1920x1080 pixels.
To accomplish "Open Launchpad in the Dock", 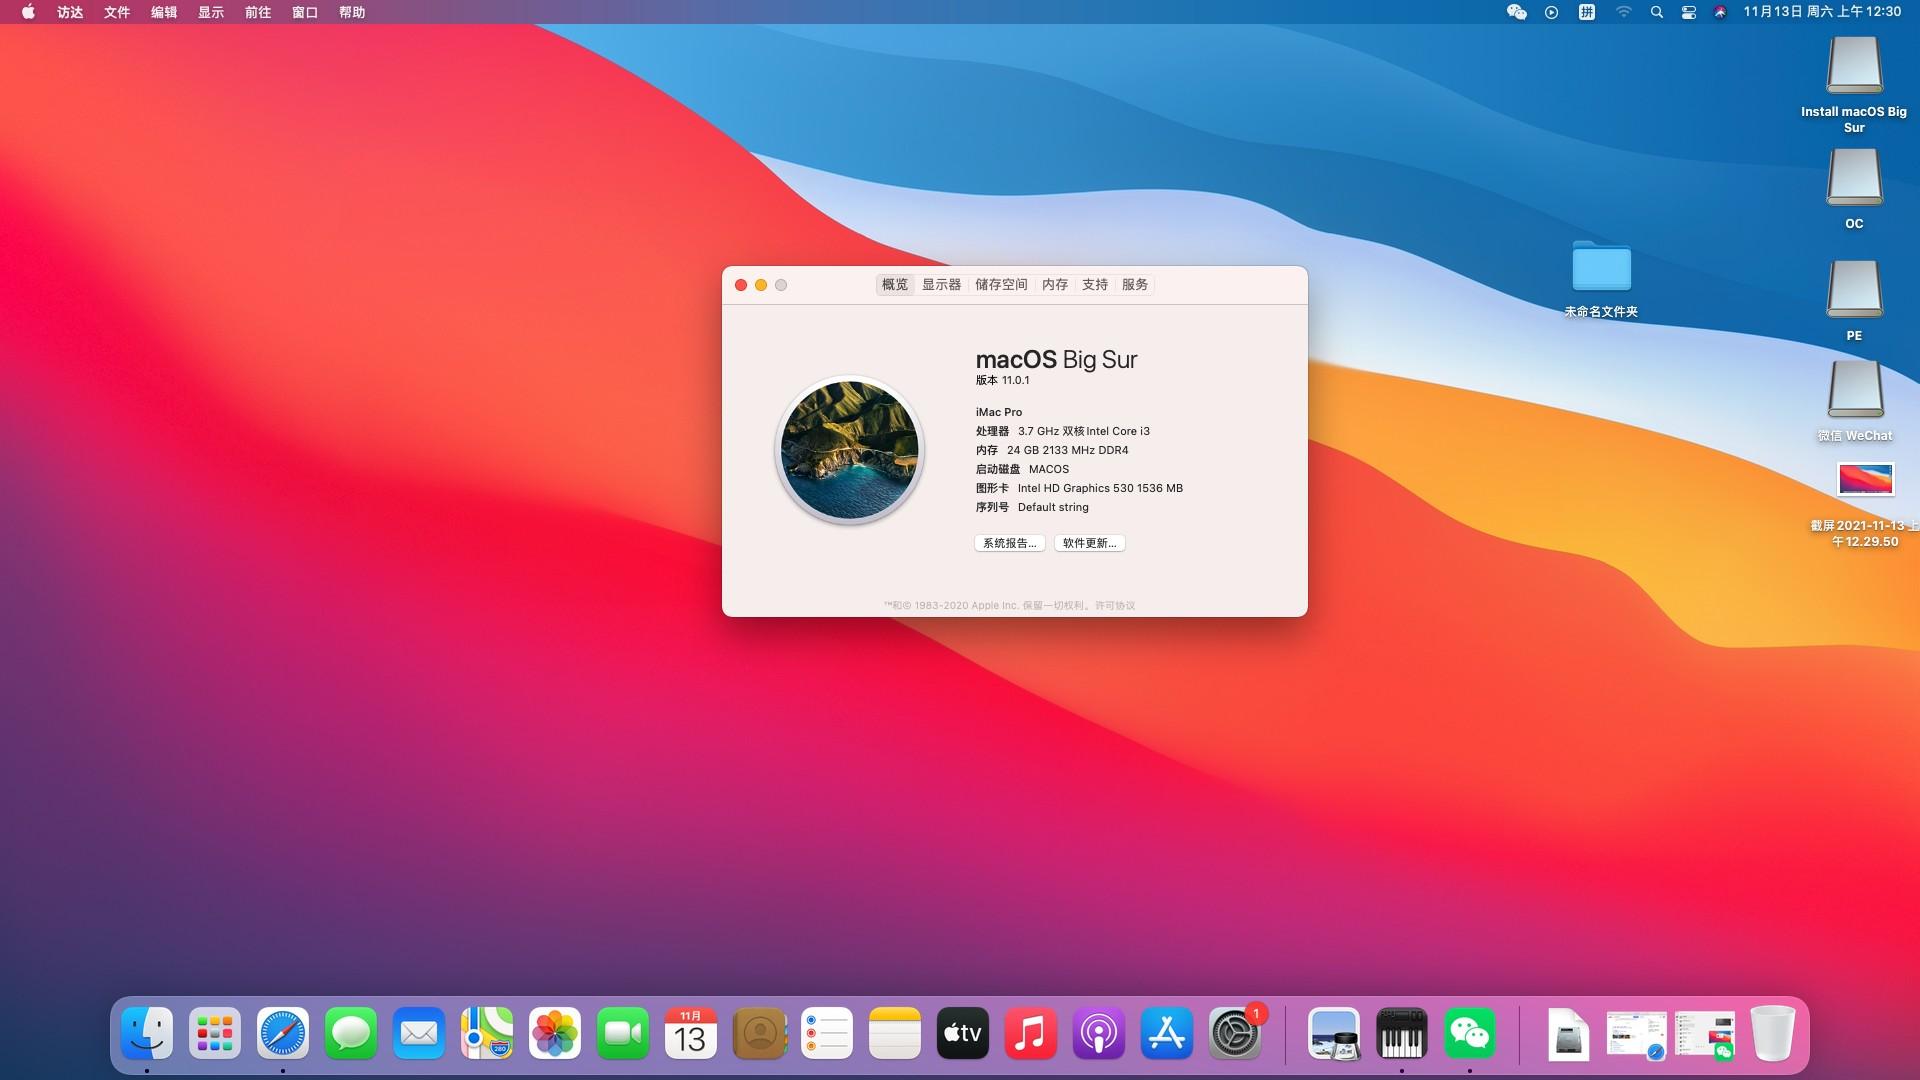I will pos(215,1033).
